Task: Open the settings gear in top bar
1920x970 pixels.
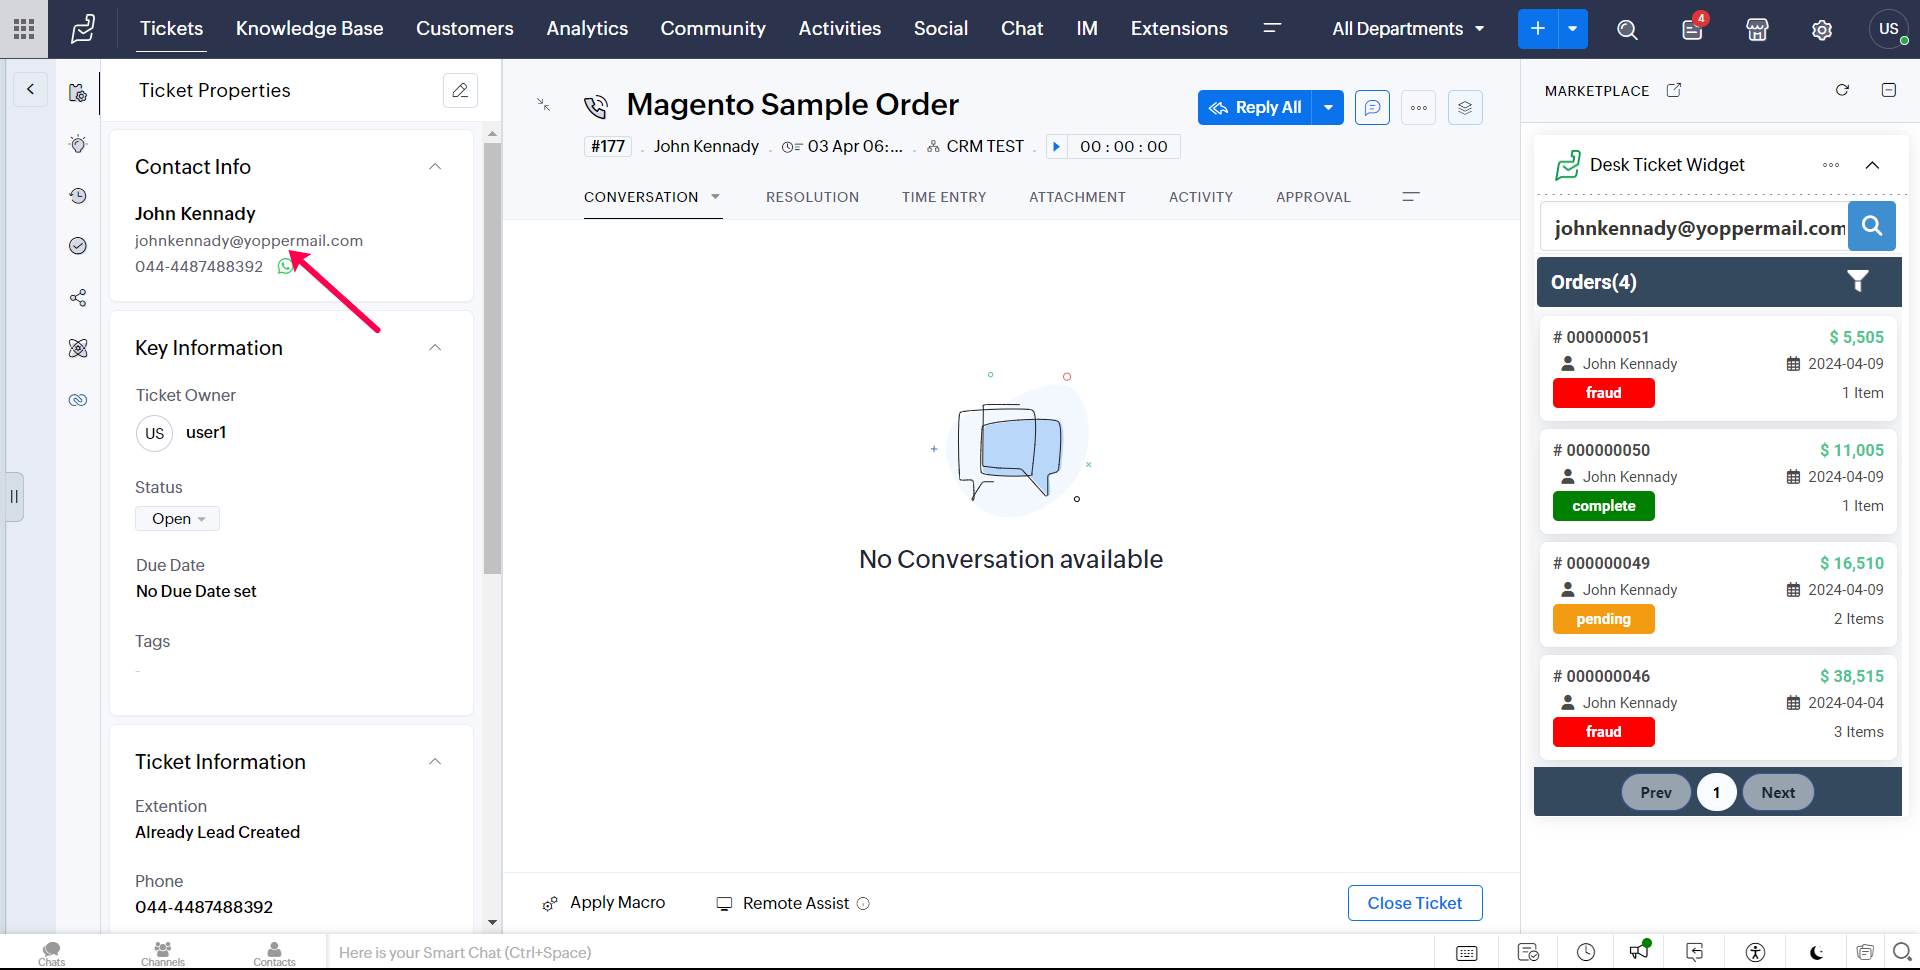Action: pyautogui.click(x=1822, y=30)
